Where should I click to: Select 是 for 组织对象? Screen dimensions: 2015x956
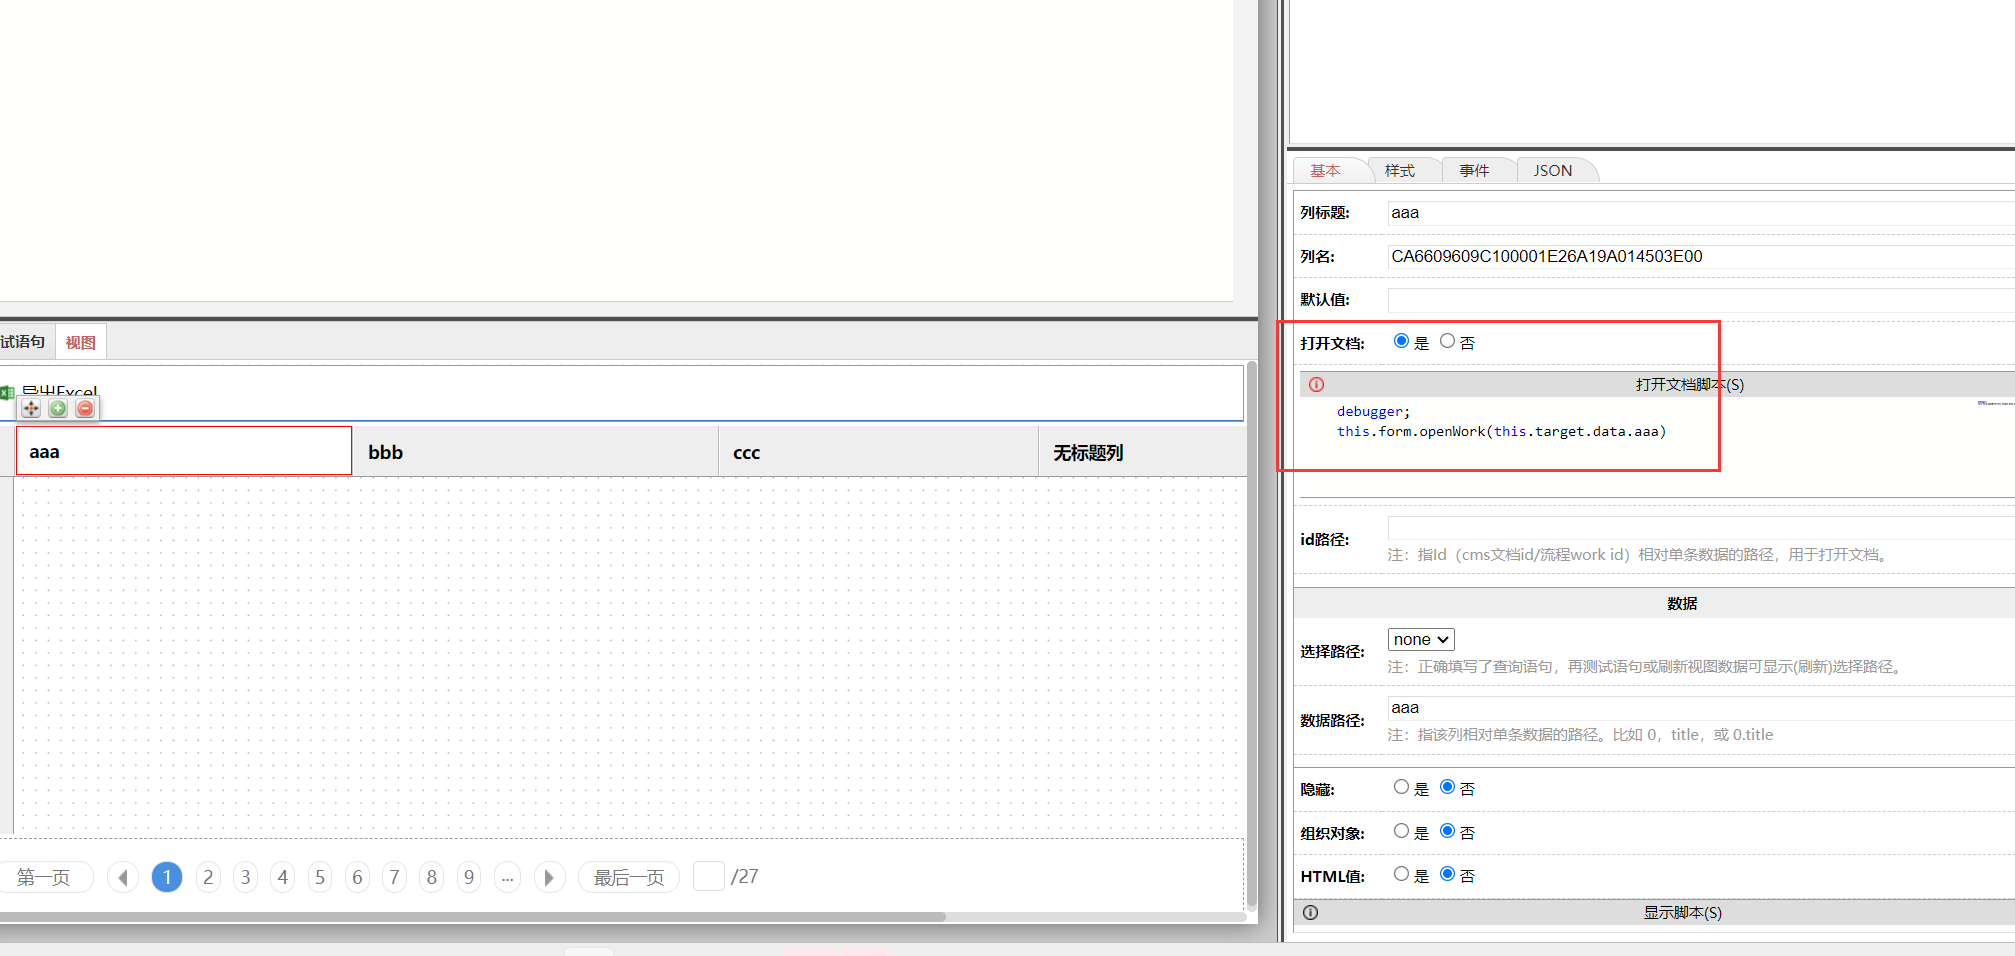[1401, 831]
